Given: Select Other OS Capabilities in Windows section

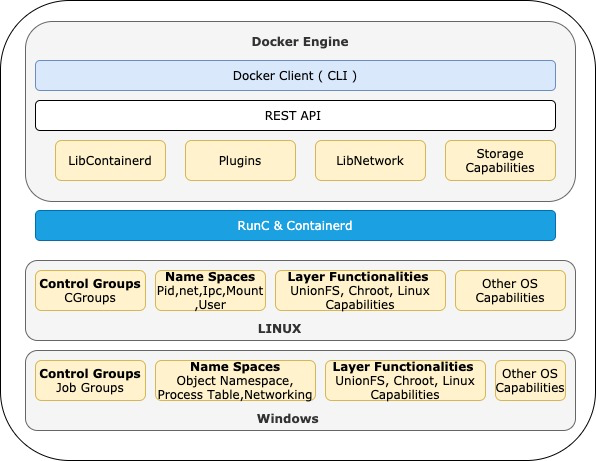Looking at the screenshot, I should (x=530, y=380).
